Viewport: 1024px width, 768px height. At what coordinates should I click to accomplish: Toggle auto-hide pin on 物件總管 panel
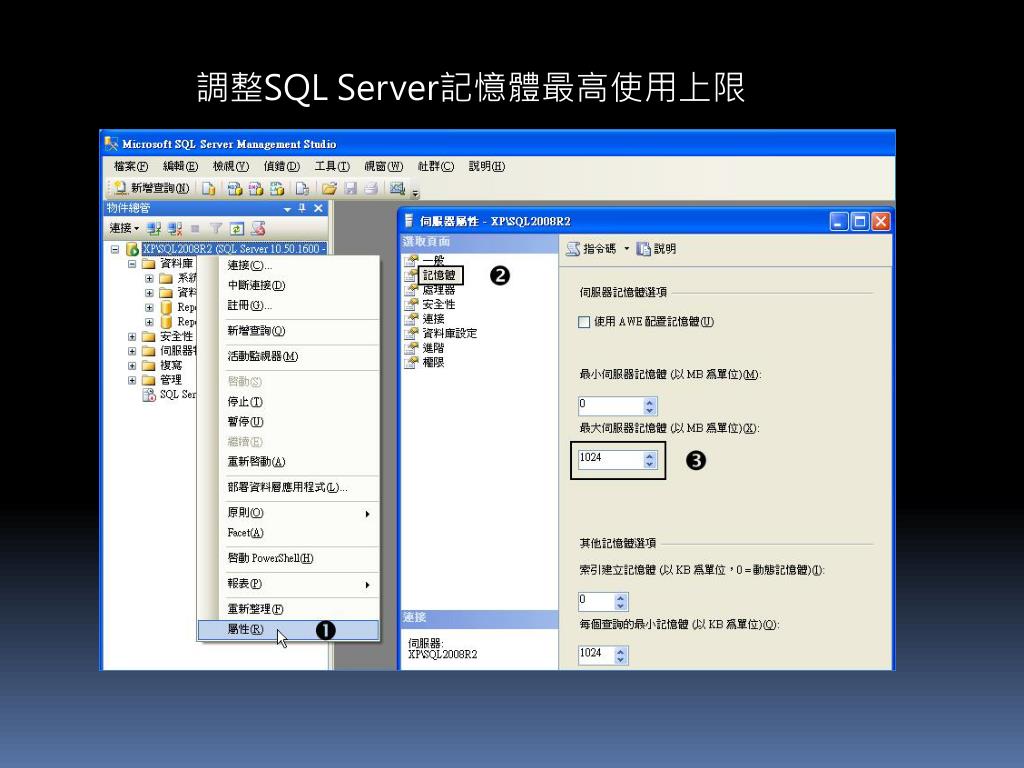pyautogui.click(x=302, y=208)
